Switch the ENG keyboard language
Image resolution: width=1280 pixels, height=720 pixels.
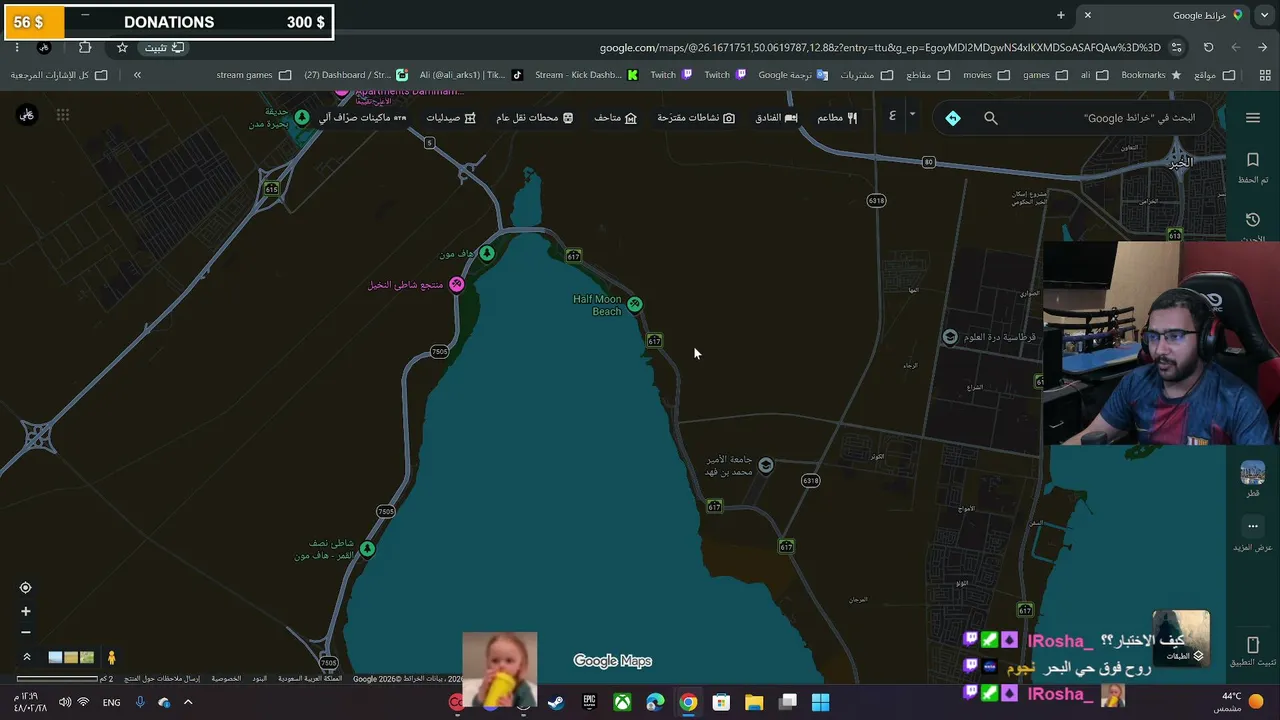(111, 702)
